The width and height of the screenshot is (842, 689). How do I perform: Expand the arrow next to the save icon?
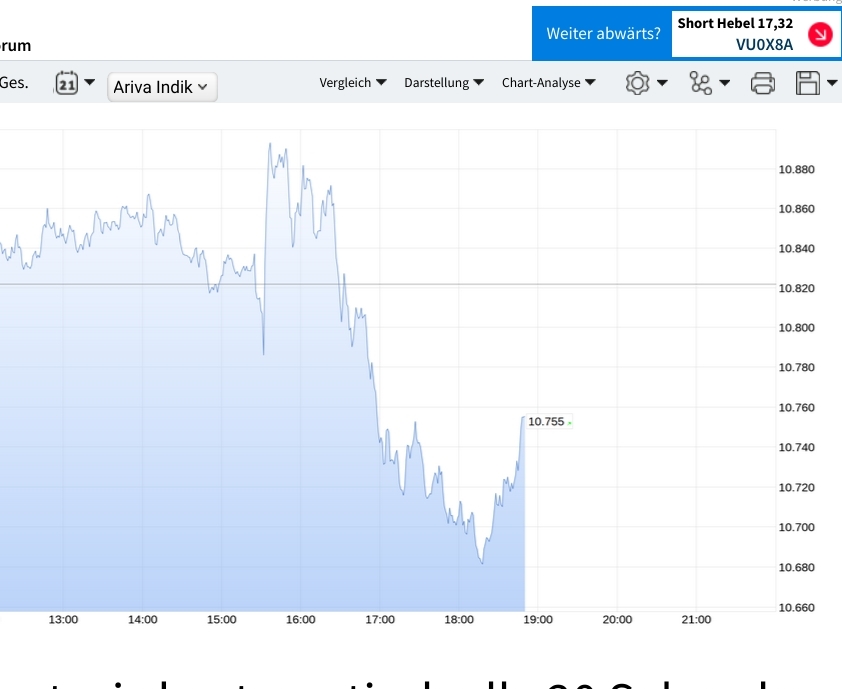pos(831,84)
